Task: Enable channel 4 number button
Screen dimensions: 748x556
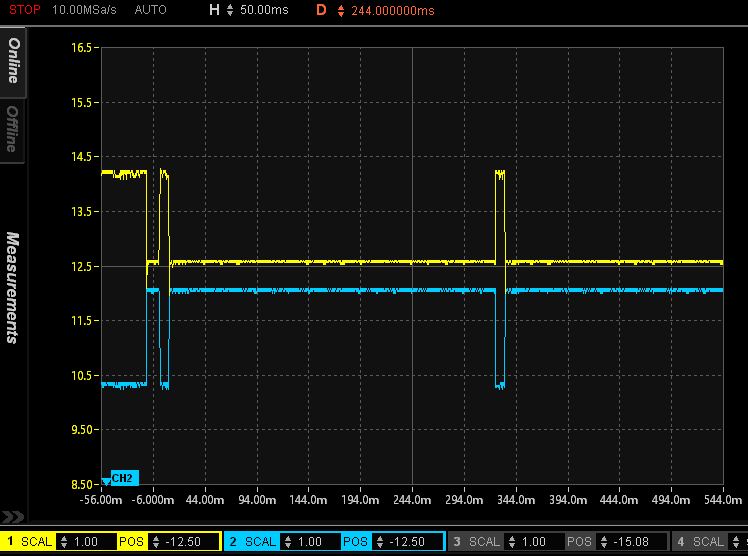Action: [680, 542]
